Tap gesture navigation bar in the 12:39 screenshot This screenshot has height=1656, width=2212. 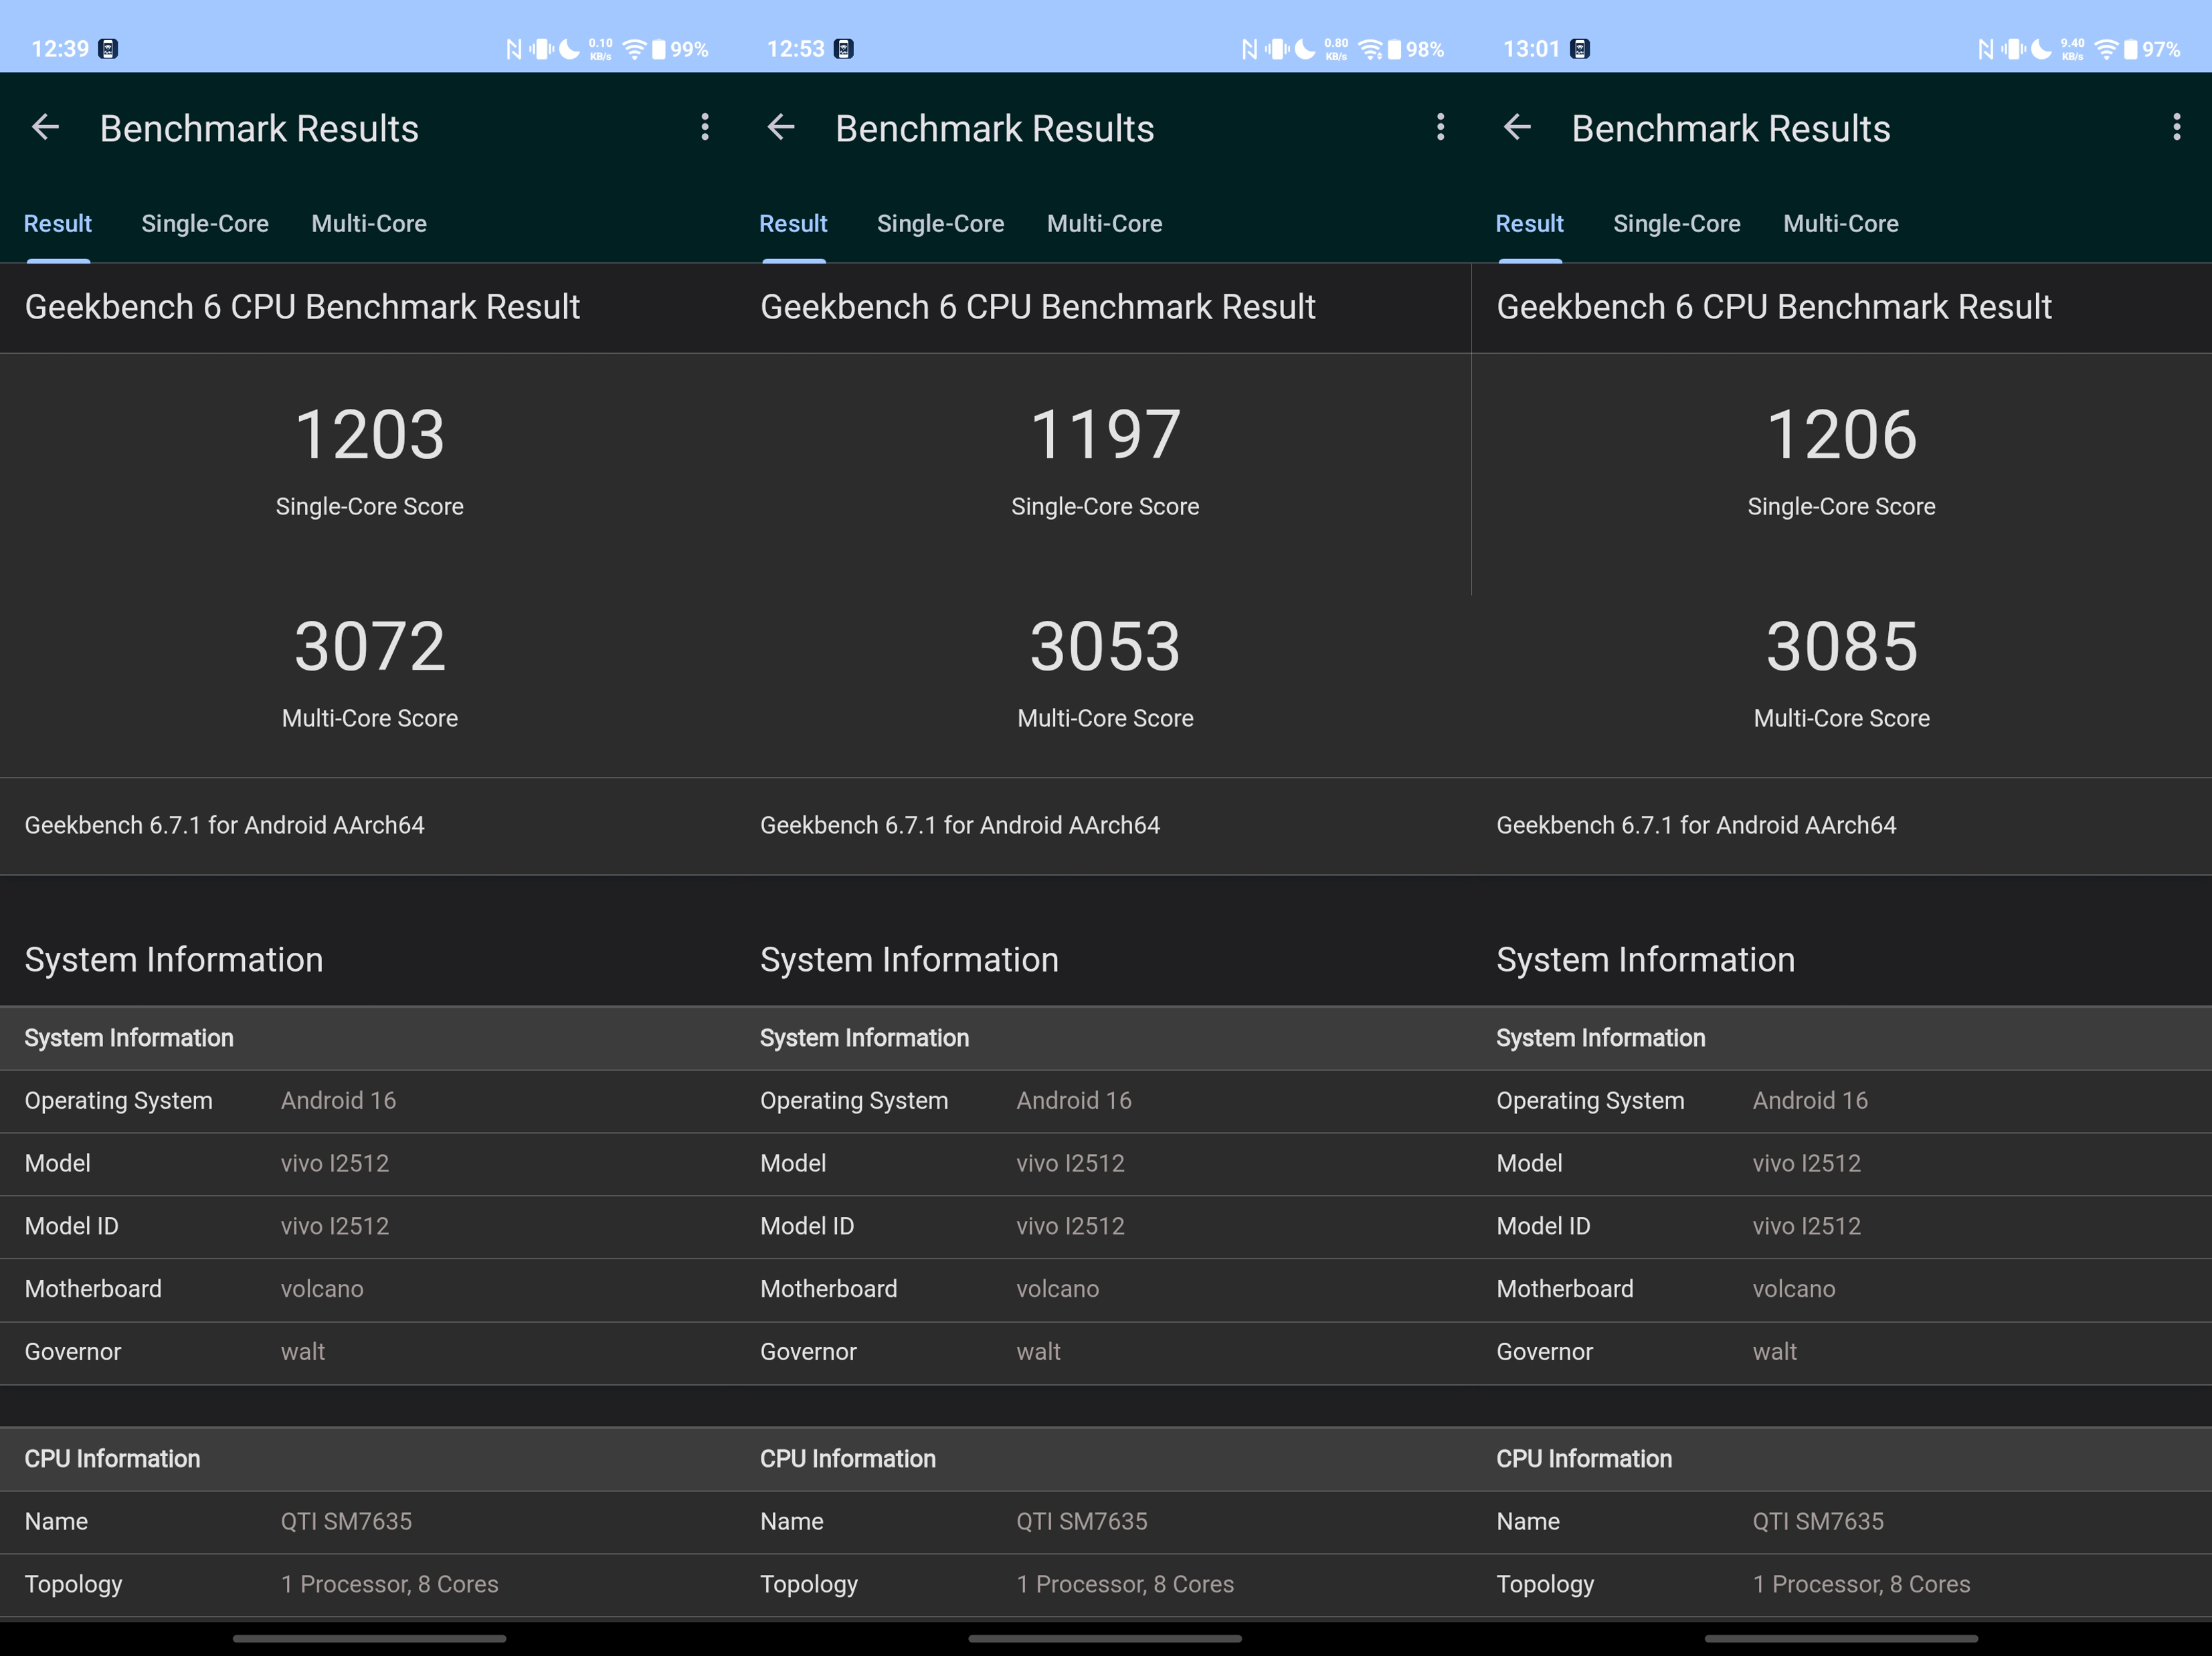tap(369, 1639)
